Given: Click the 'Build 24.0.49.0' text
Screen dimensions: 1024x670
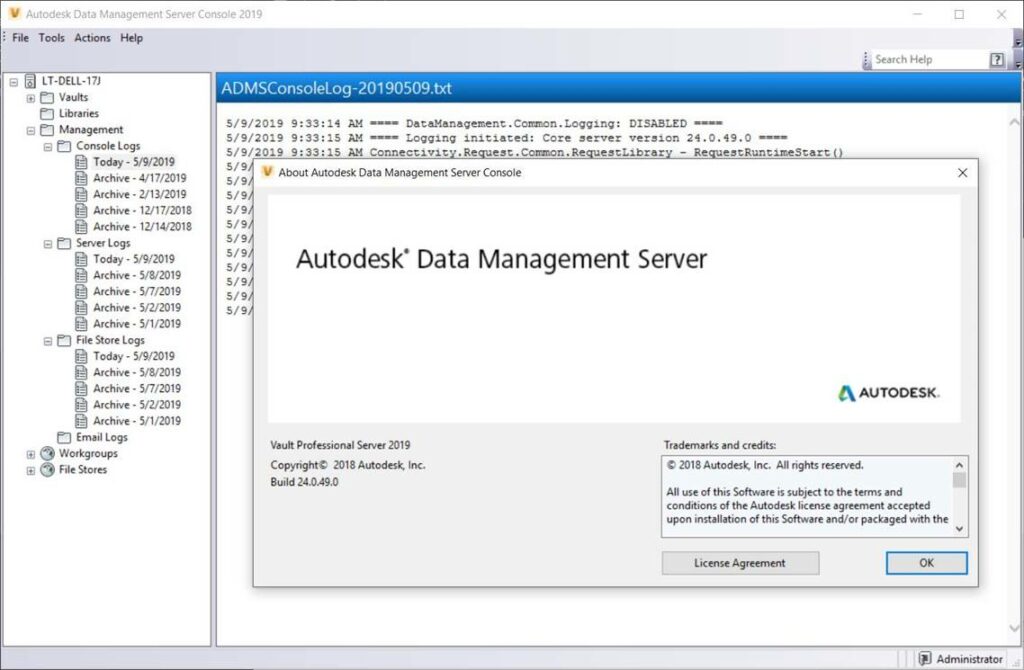Looking at the screenshot, I should point(304,482).
